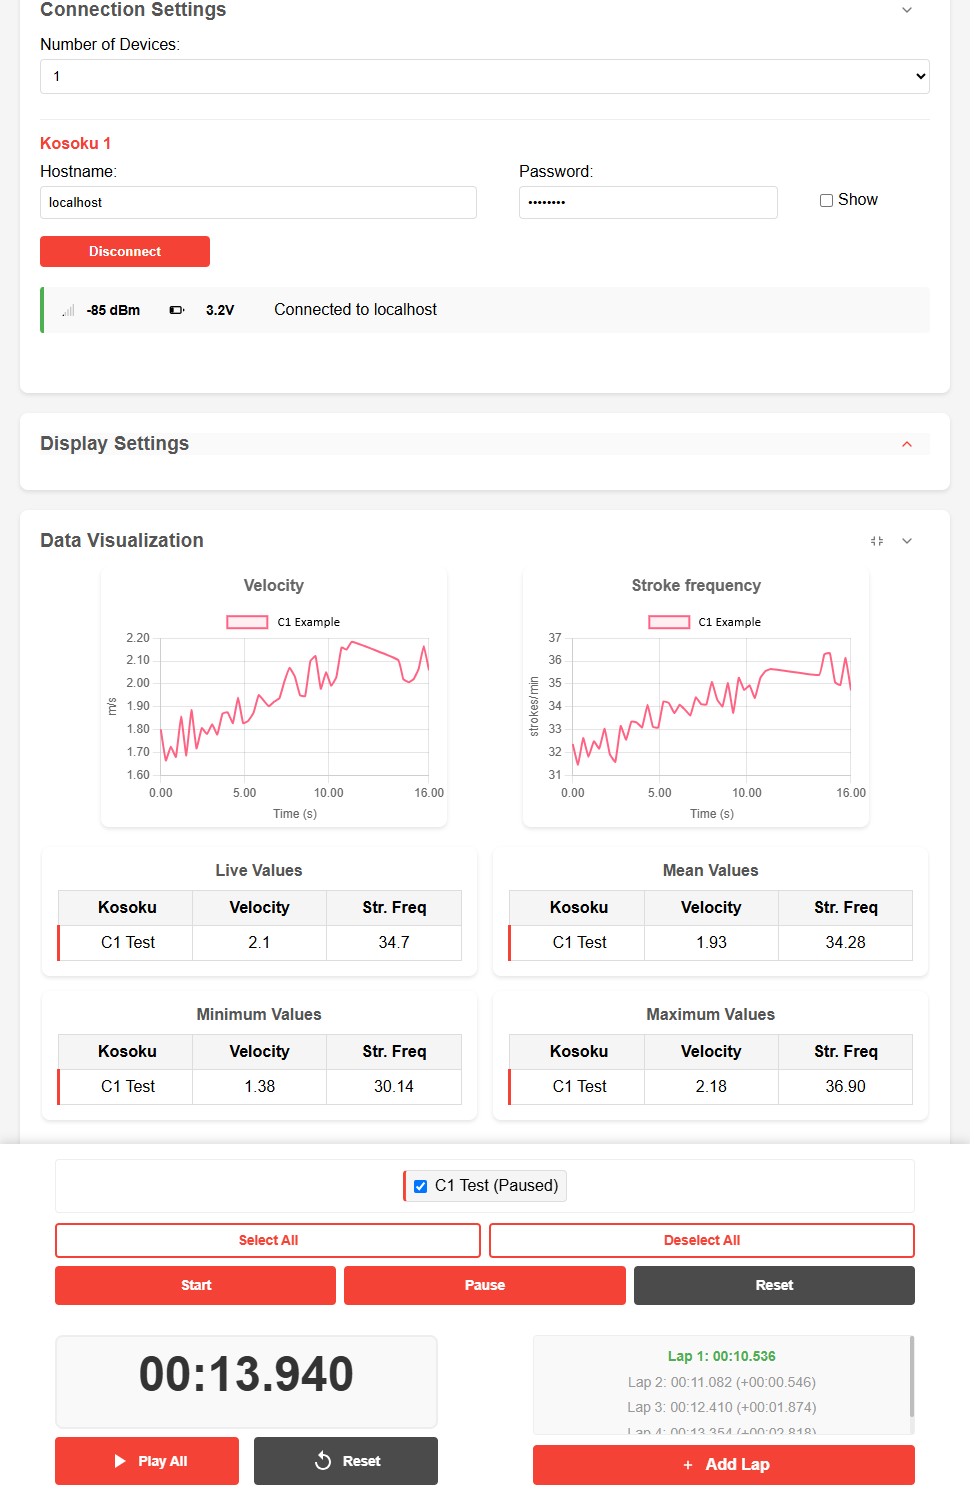Disconnect from the Kosoku 1 device
The height and width of the screenshot is (1500, 970).
click(x=125, y=251)
